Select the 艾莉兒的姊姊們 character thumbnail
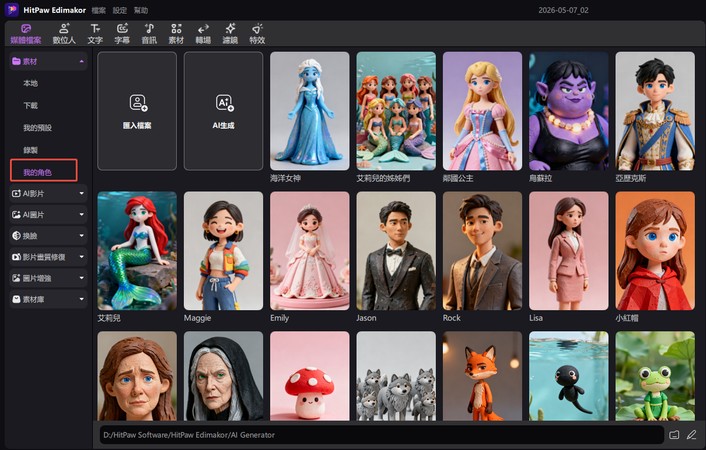 tap(396, 111)
